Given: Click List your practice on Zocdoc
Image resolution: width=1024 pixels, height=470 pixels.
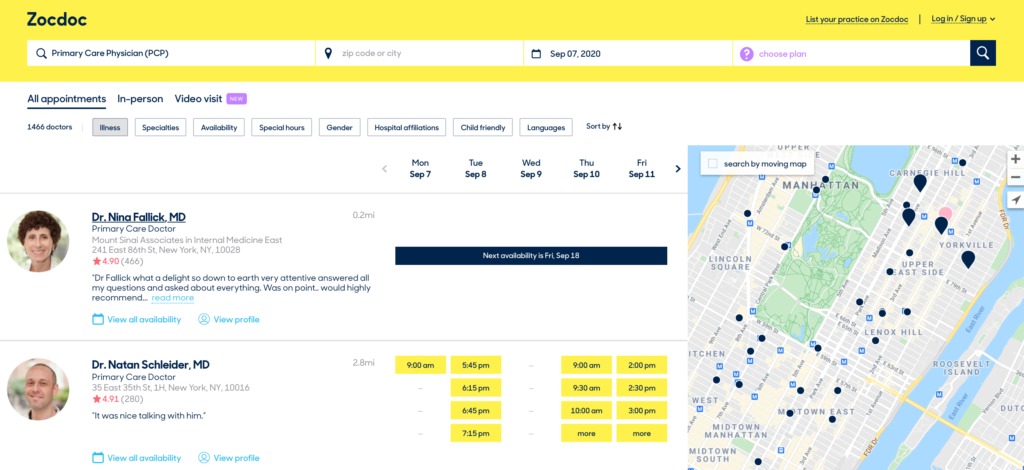Looking at the screenshot, I should pos(857,19).
